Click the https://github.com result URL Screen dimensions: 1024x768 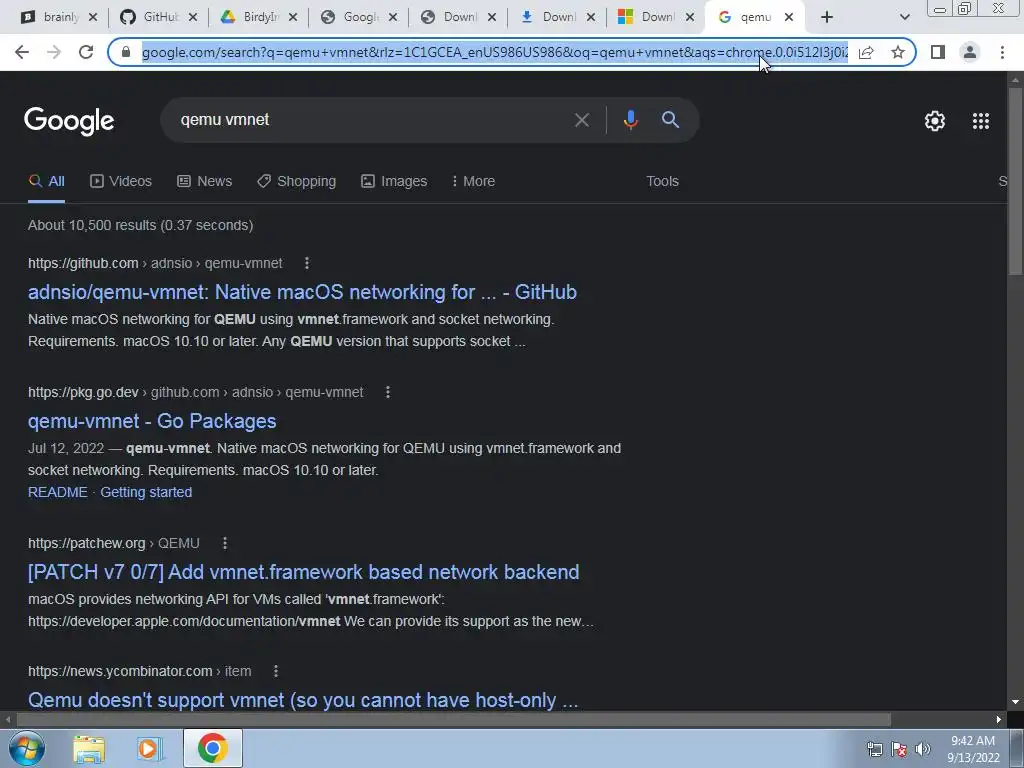pyautogui.click(x=155, y=263)
